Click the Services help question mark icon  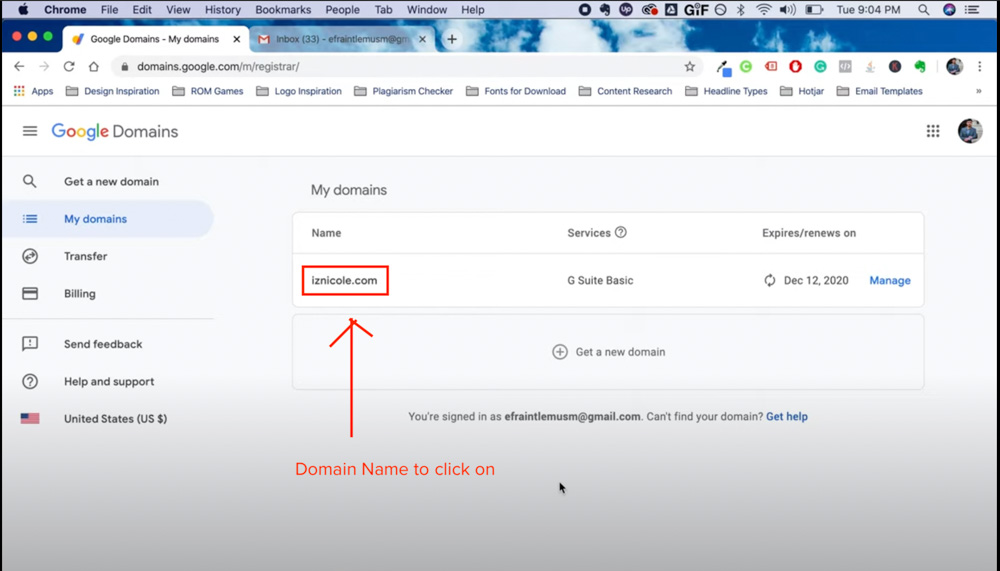point(621,232)
